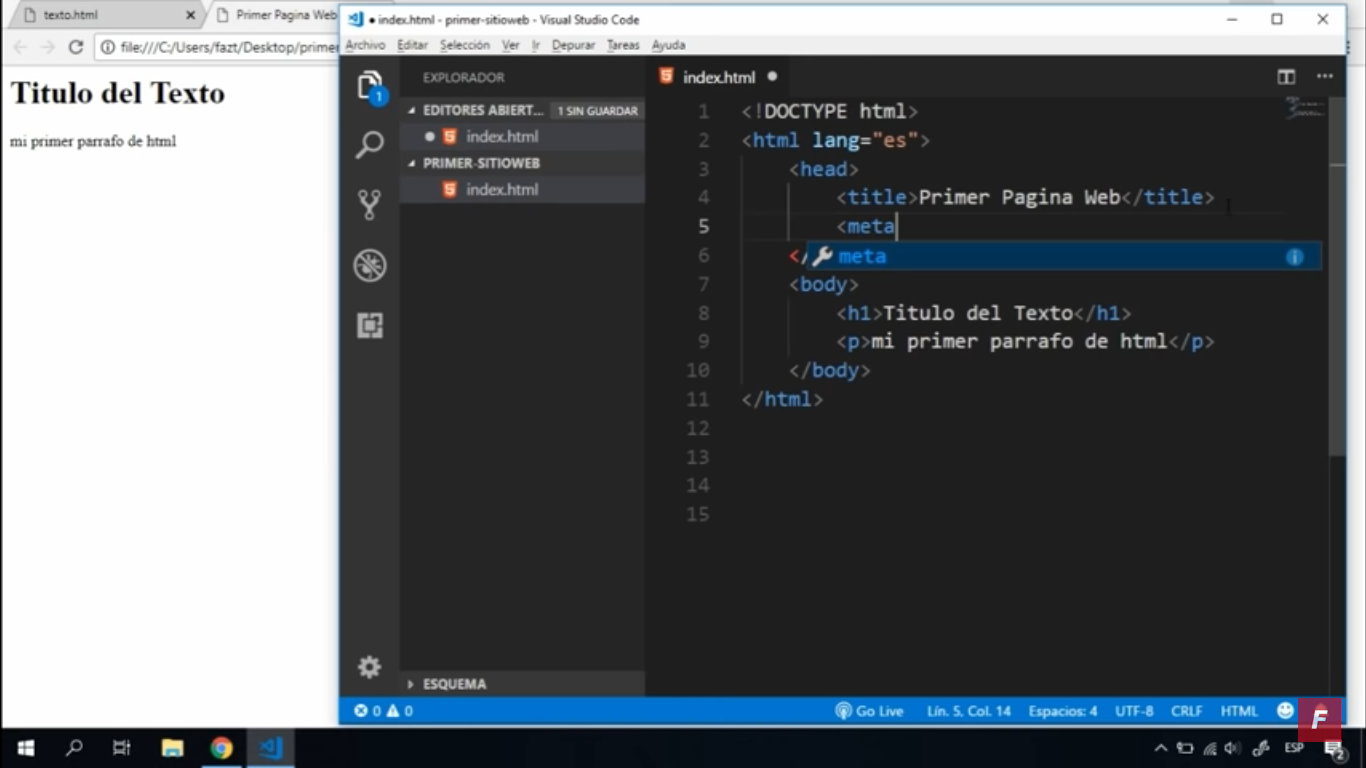Open Task View on the taskbar

pyautogui.click(x=121, y=748)
